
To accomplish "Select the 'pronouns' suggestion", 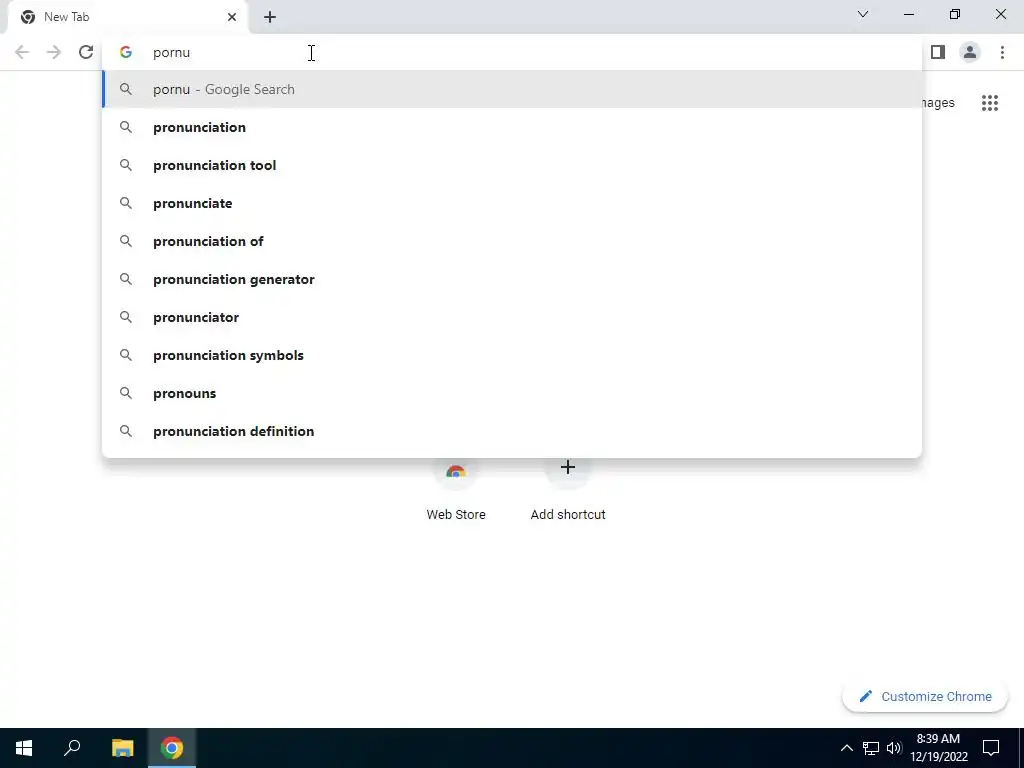I will pos(512,393).
